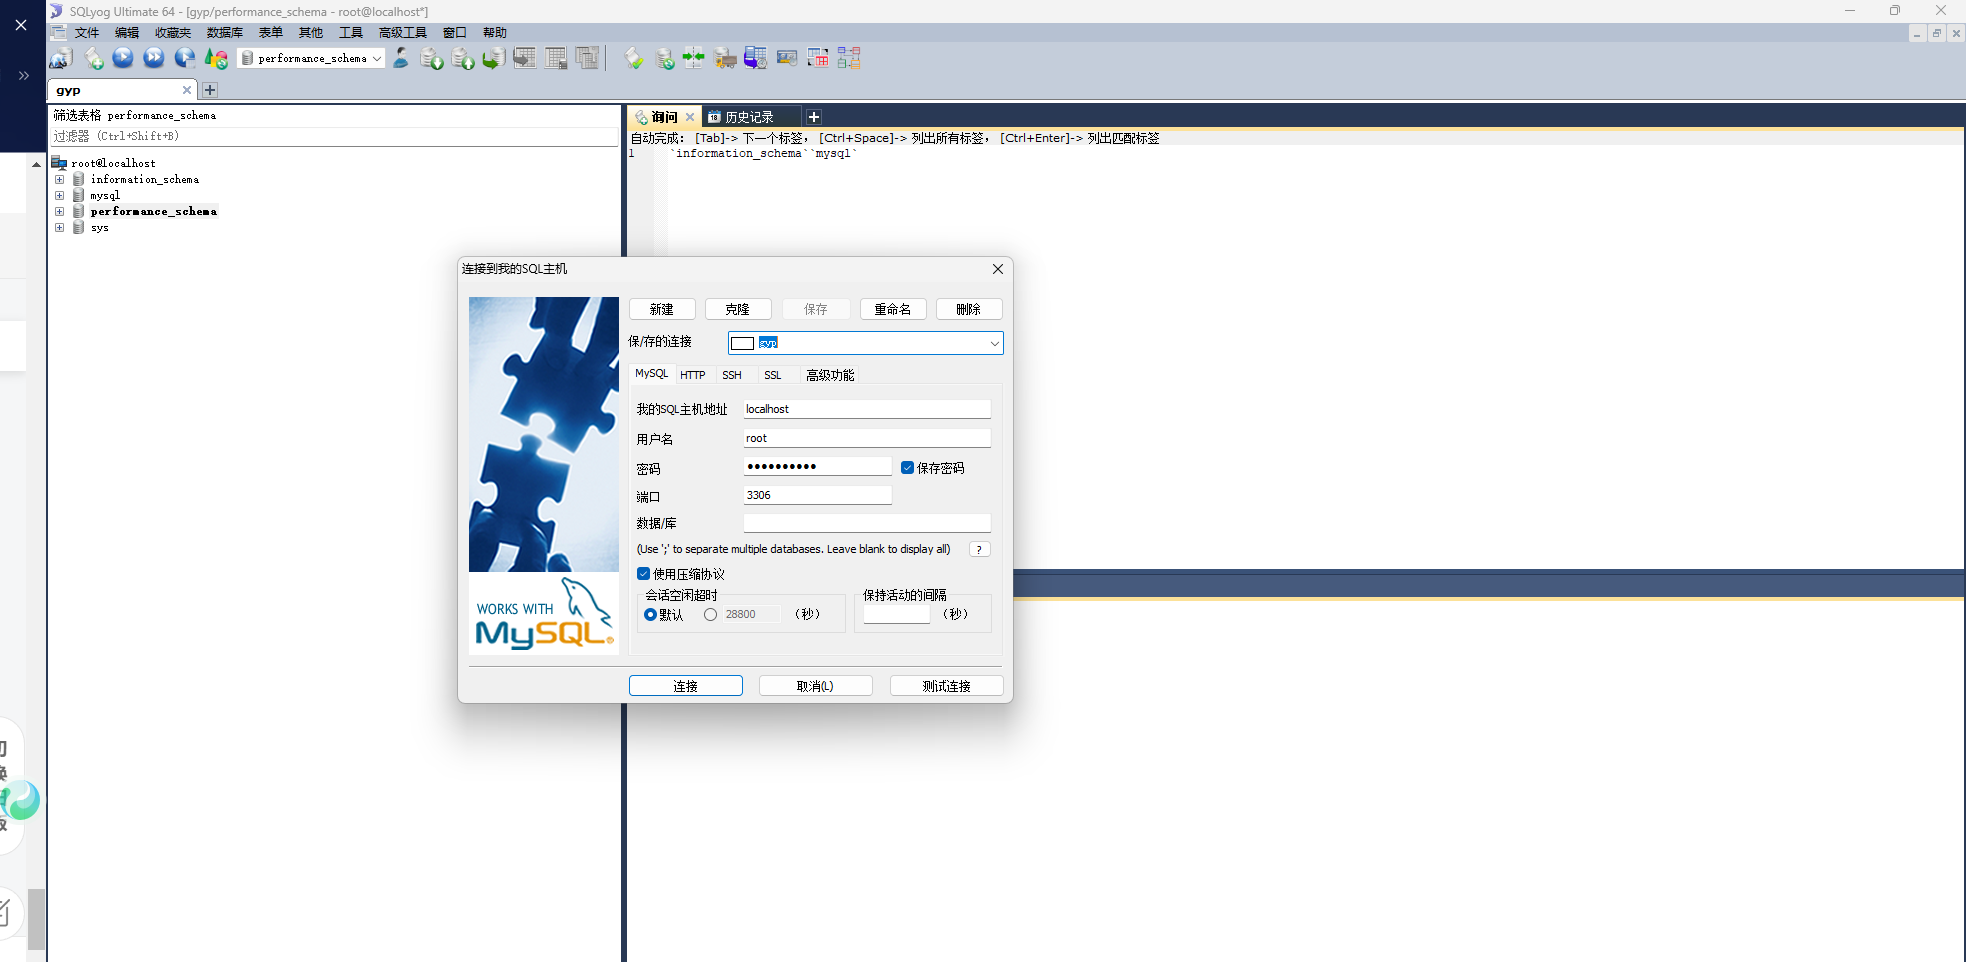Switch to the 高级功能 tab
The width and height of the screenshot is (1966, 962).
click(x=830, y=375)
